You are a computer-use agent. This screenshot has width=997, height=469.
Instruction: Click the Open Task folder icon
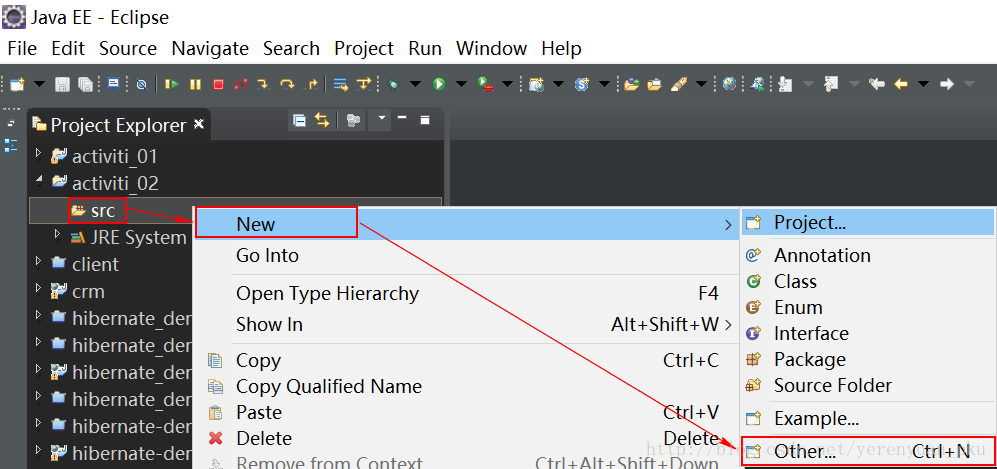point(654,84)
